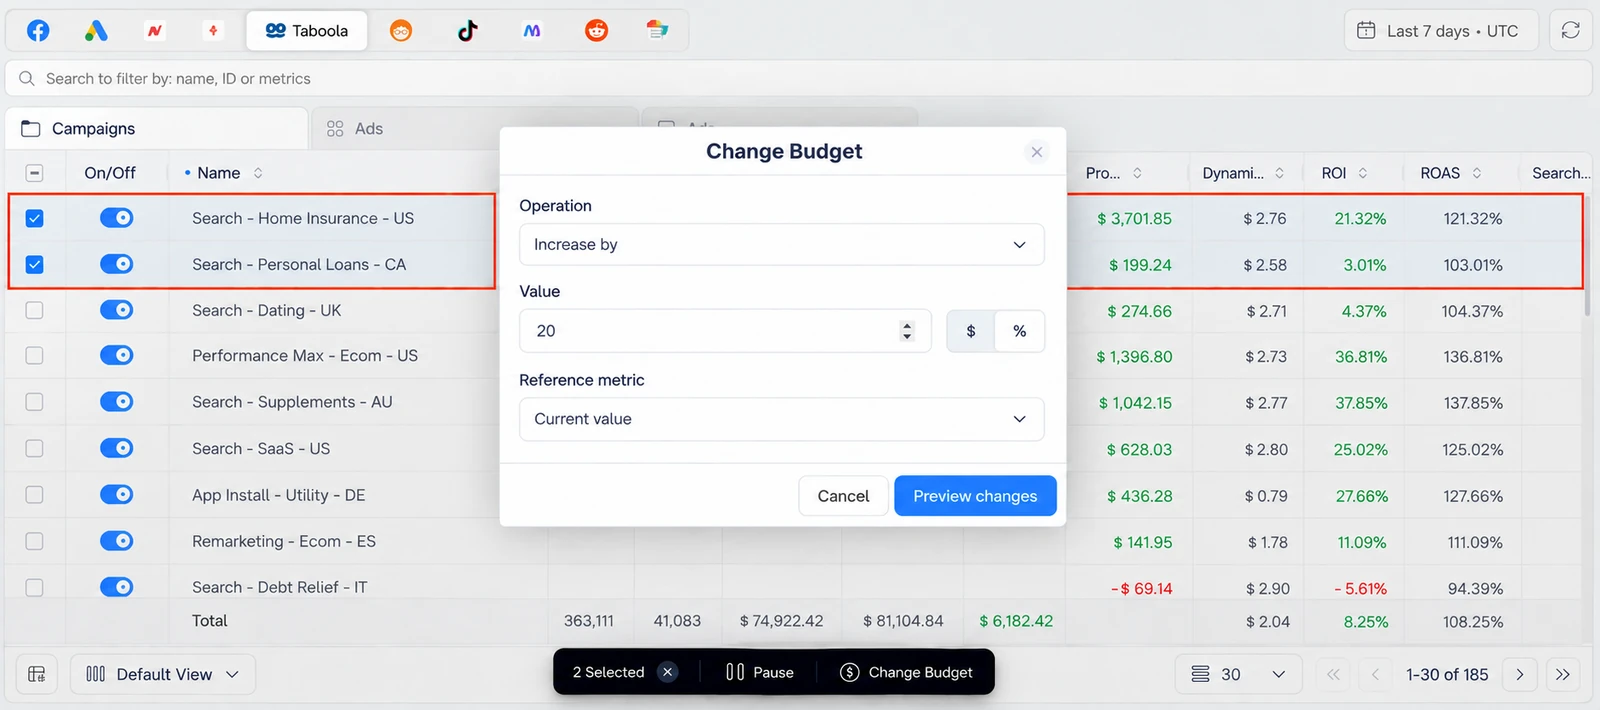Click Change Budget in the bulk action bar
Screen dimensions: 1600x710
coord(906,672)
